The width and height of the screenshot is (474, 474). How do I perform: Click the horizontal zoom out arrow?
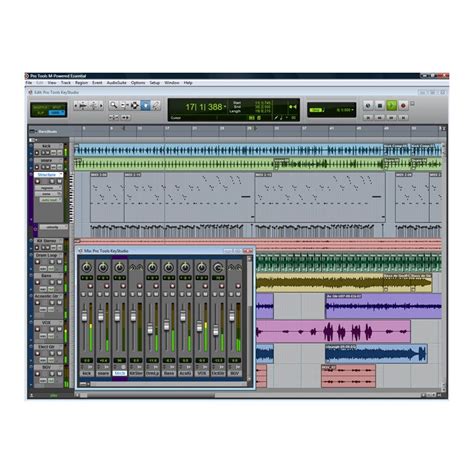(x=76, y=106)
